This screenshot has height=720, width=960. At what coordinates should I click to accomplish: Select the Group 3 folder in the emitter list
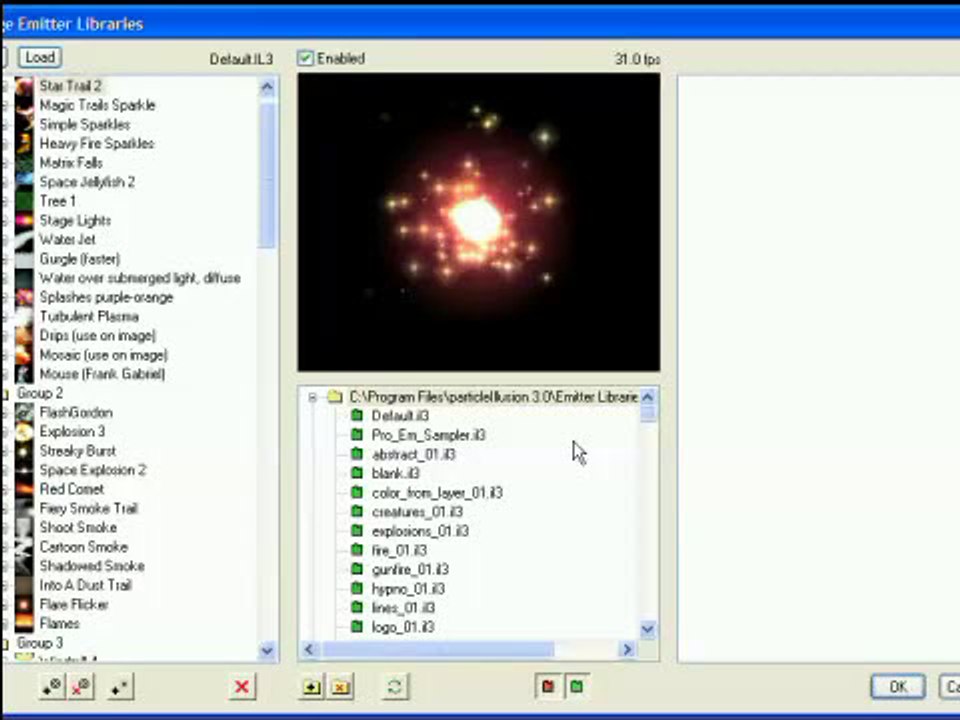[x=39, y=643]
